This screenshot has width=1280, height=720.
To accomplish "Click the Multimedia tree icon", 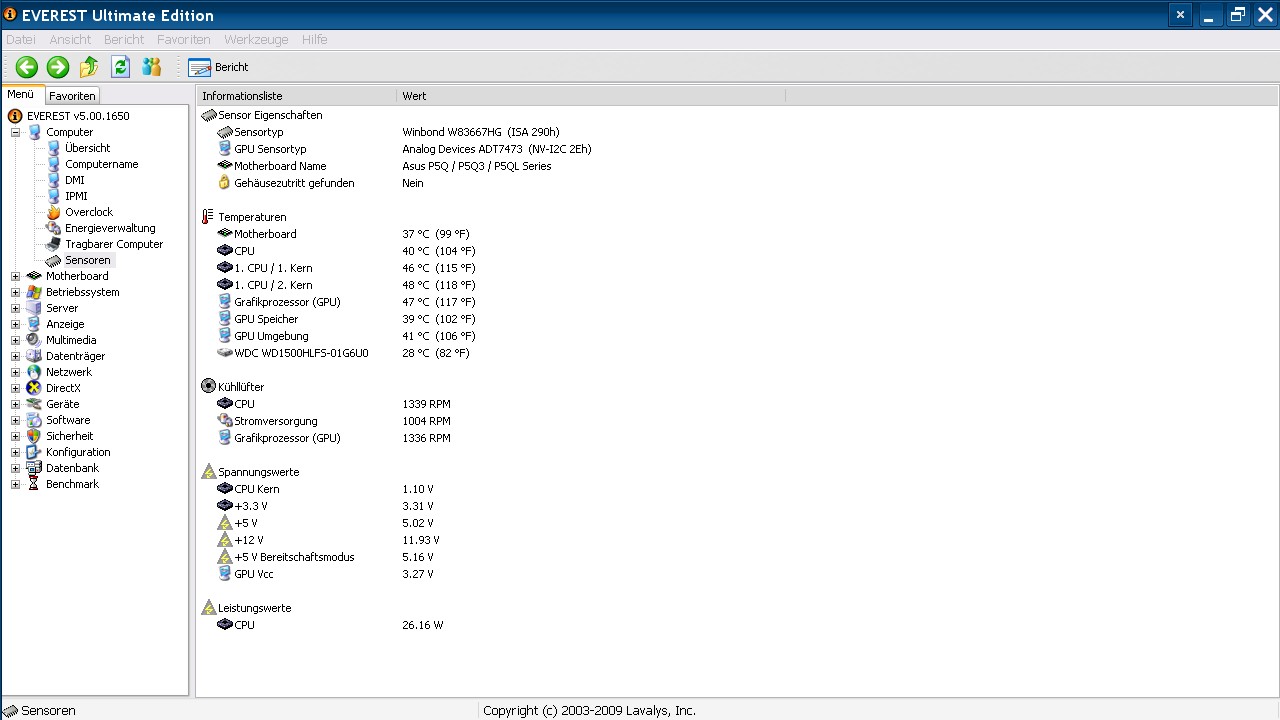I will [x=34, y=340].
